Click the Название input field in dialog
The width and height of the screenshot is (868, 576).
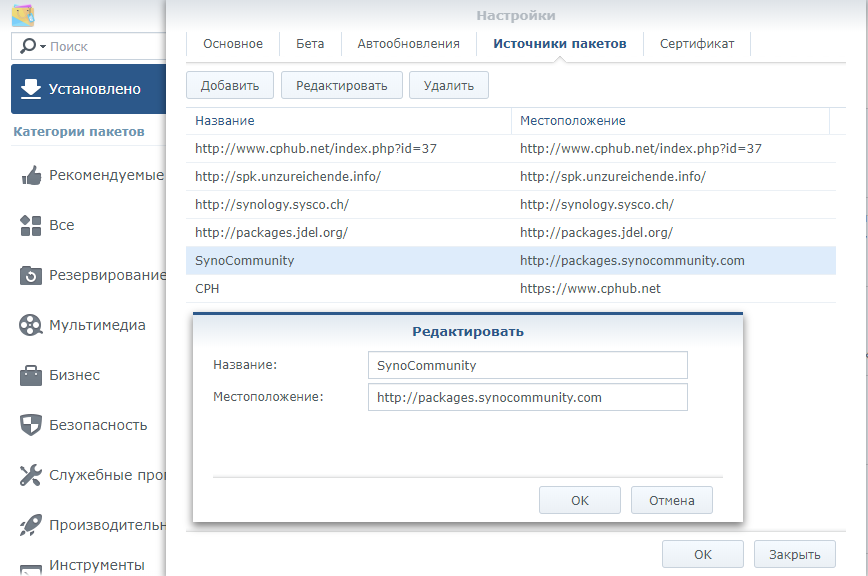pos(528,365)
